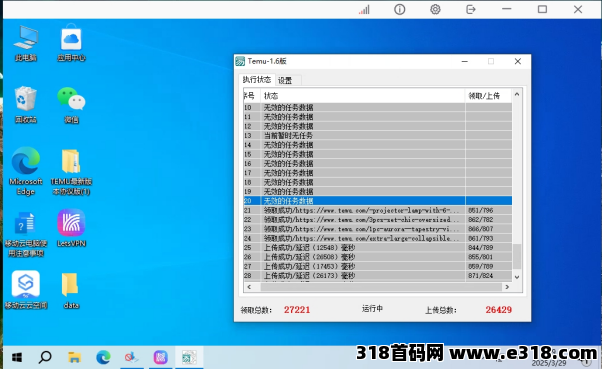Open the 移动云云空间 desktop icon
This screenshot has height=370, width=602.
pyautogui.click(x=26, y=290)
